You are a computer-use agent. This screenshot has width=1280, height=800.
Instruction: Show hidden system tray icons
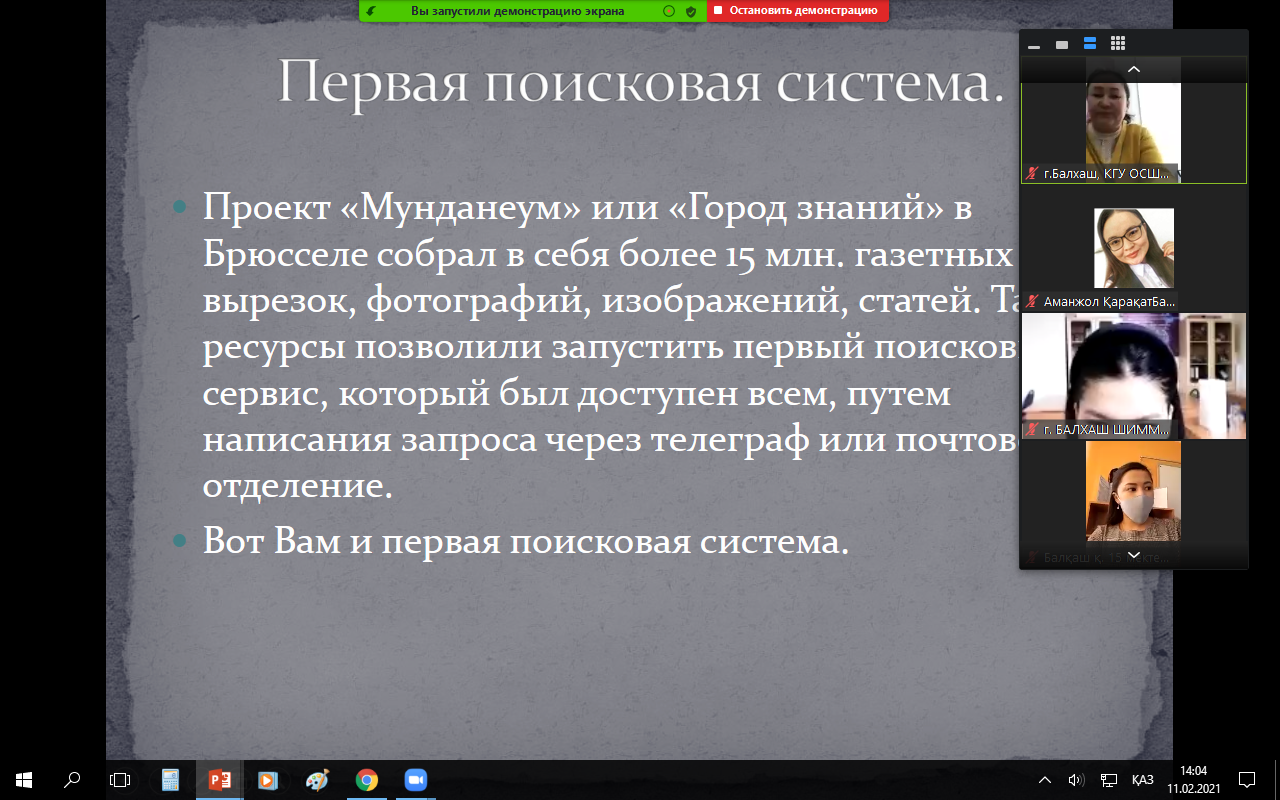tap(1045, 780)
